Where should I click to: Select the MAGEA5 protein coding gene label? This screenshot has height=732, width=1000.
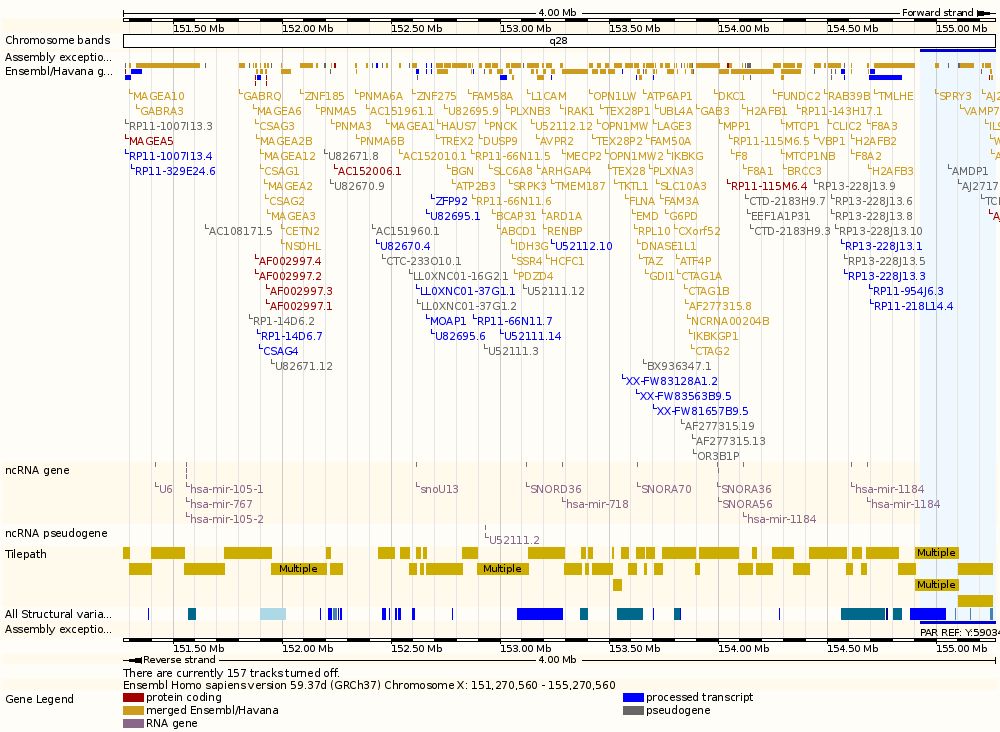150,141
